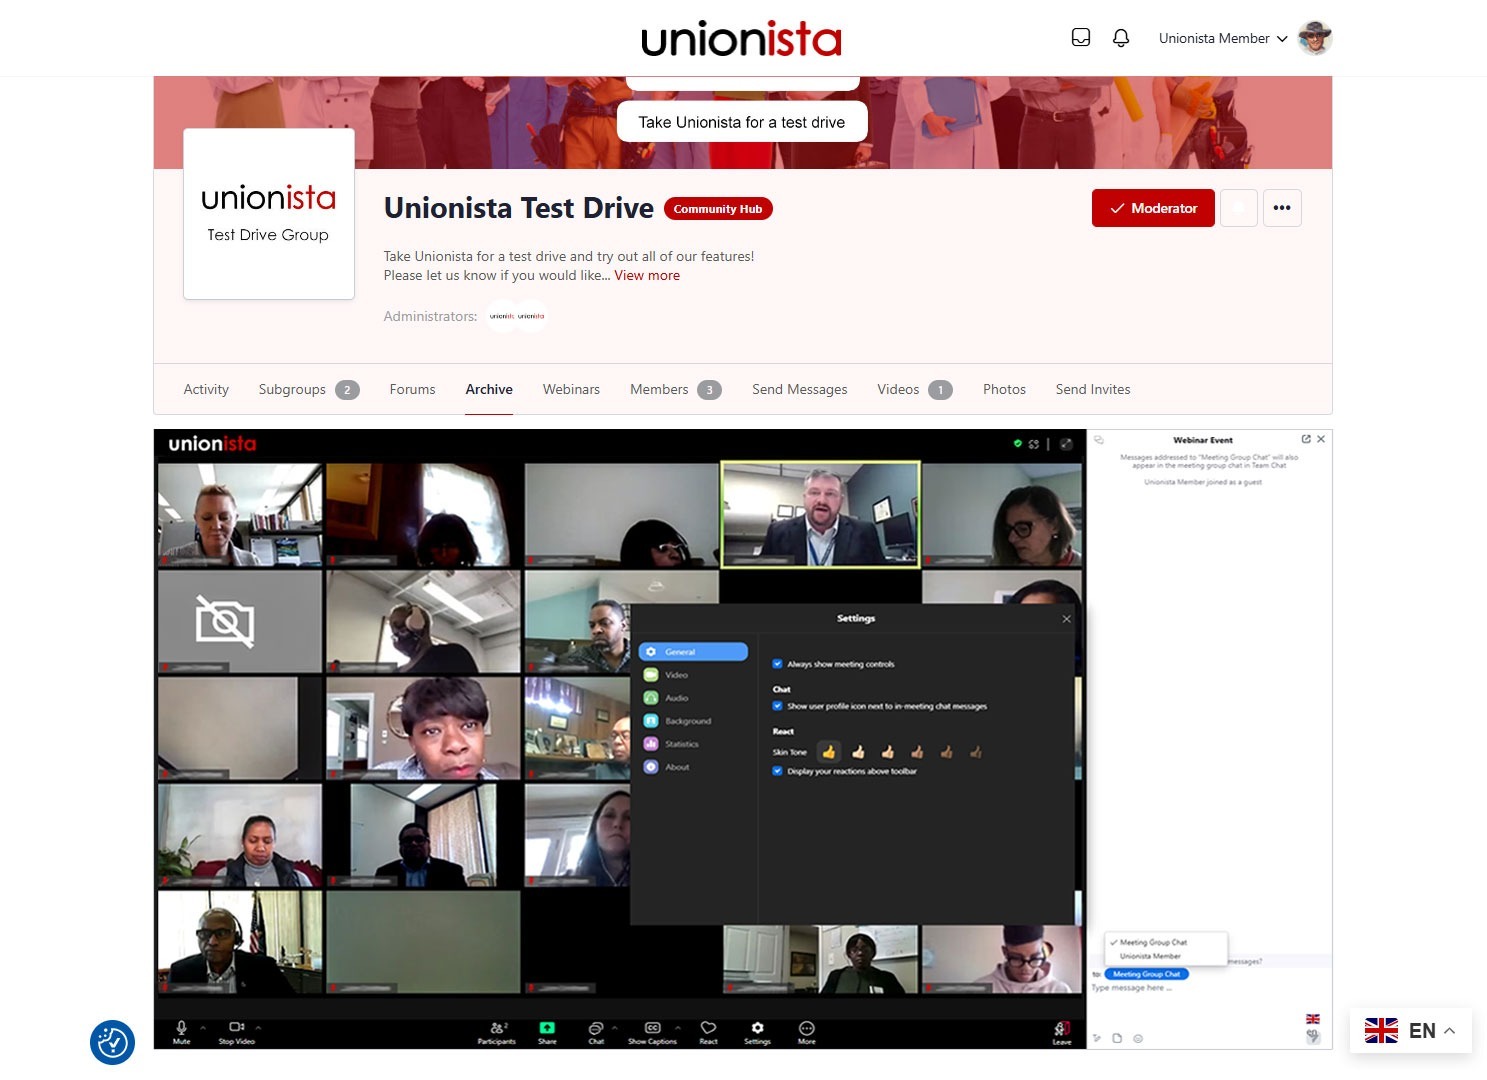Viewport: 1487px width, 1080px height.
Task: Open the Send Messages tab
Action: point(799,389)
